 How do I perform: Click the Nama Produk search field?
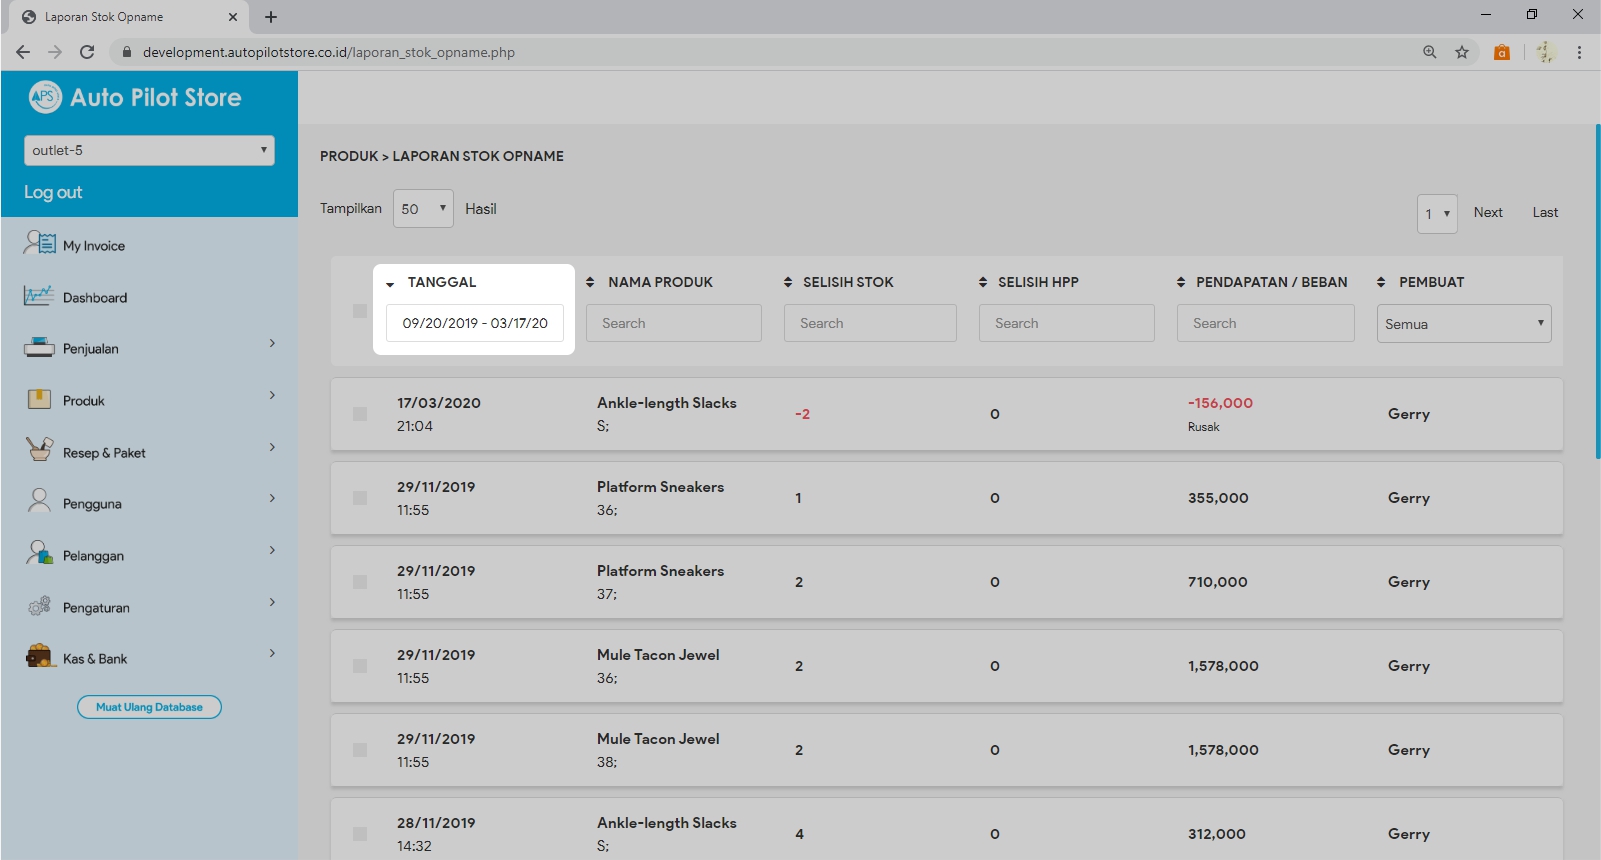[x=674, y=323]
